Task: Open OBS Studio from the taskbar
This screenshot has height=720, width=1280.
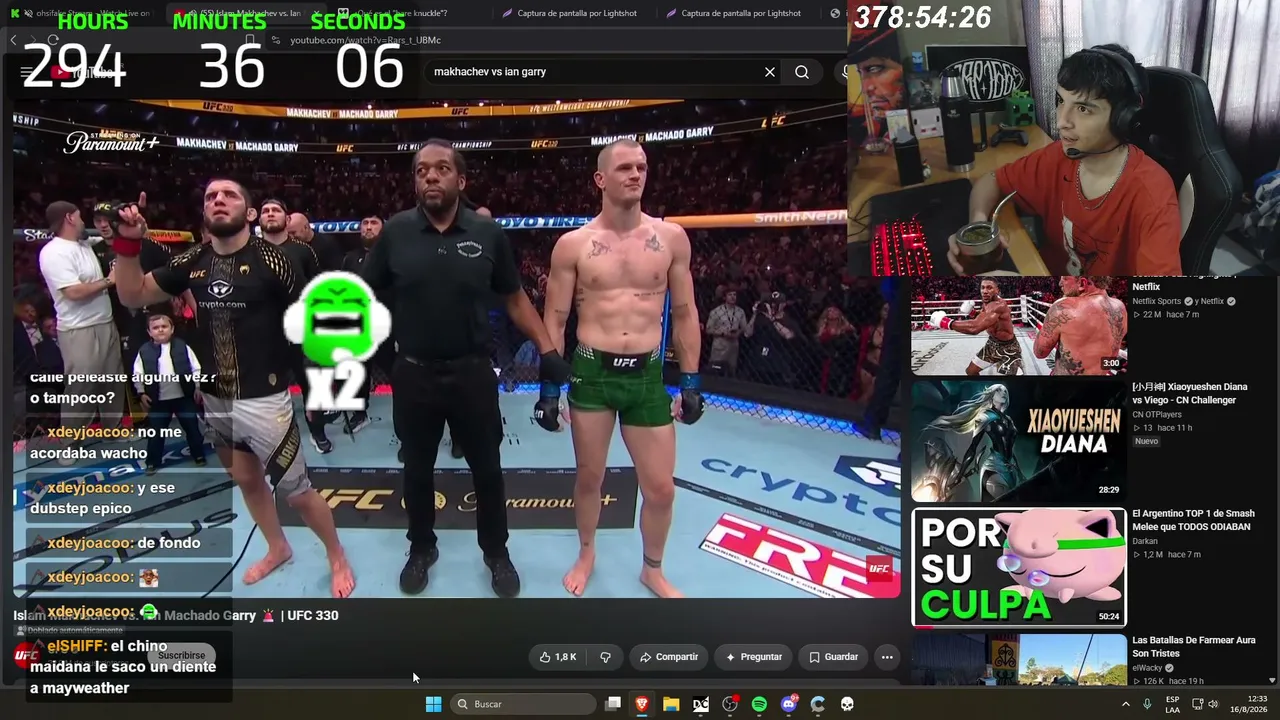Action: (730, 704)
